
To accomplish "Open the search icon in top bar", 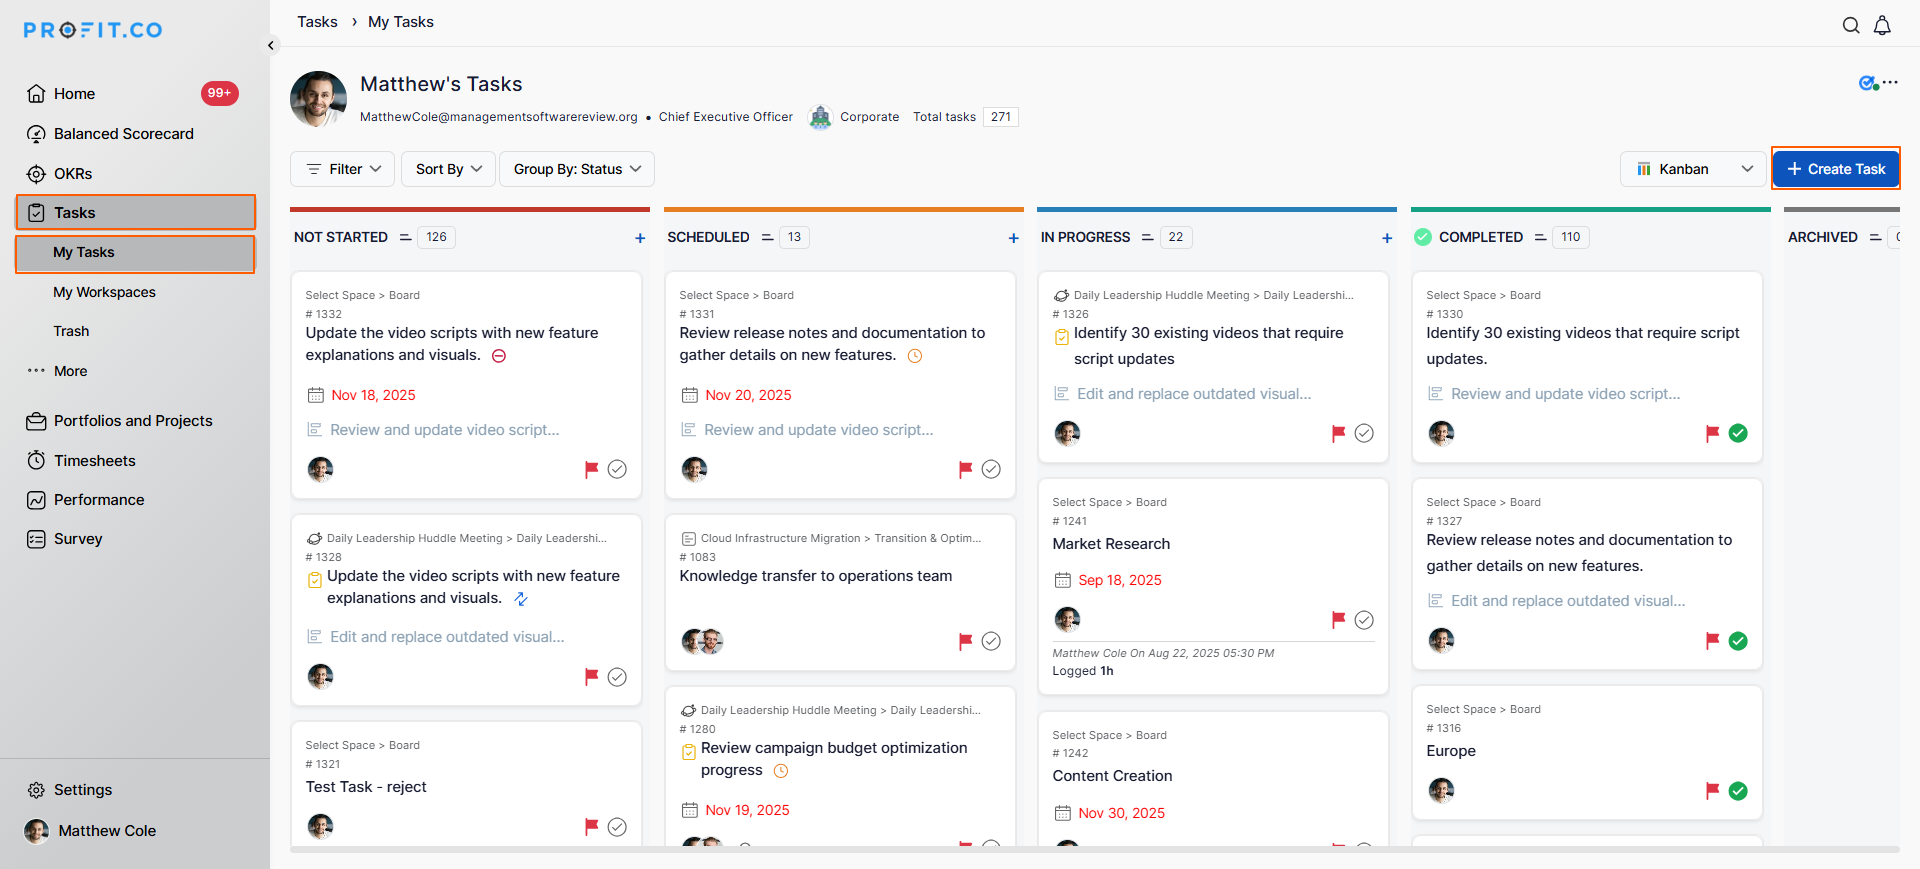I will (x=1851, y=26).
